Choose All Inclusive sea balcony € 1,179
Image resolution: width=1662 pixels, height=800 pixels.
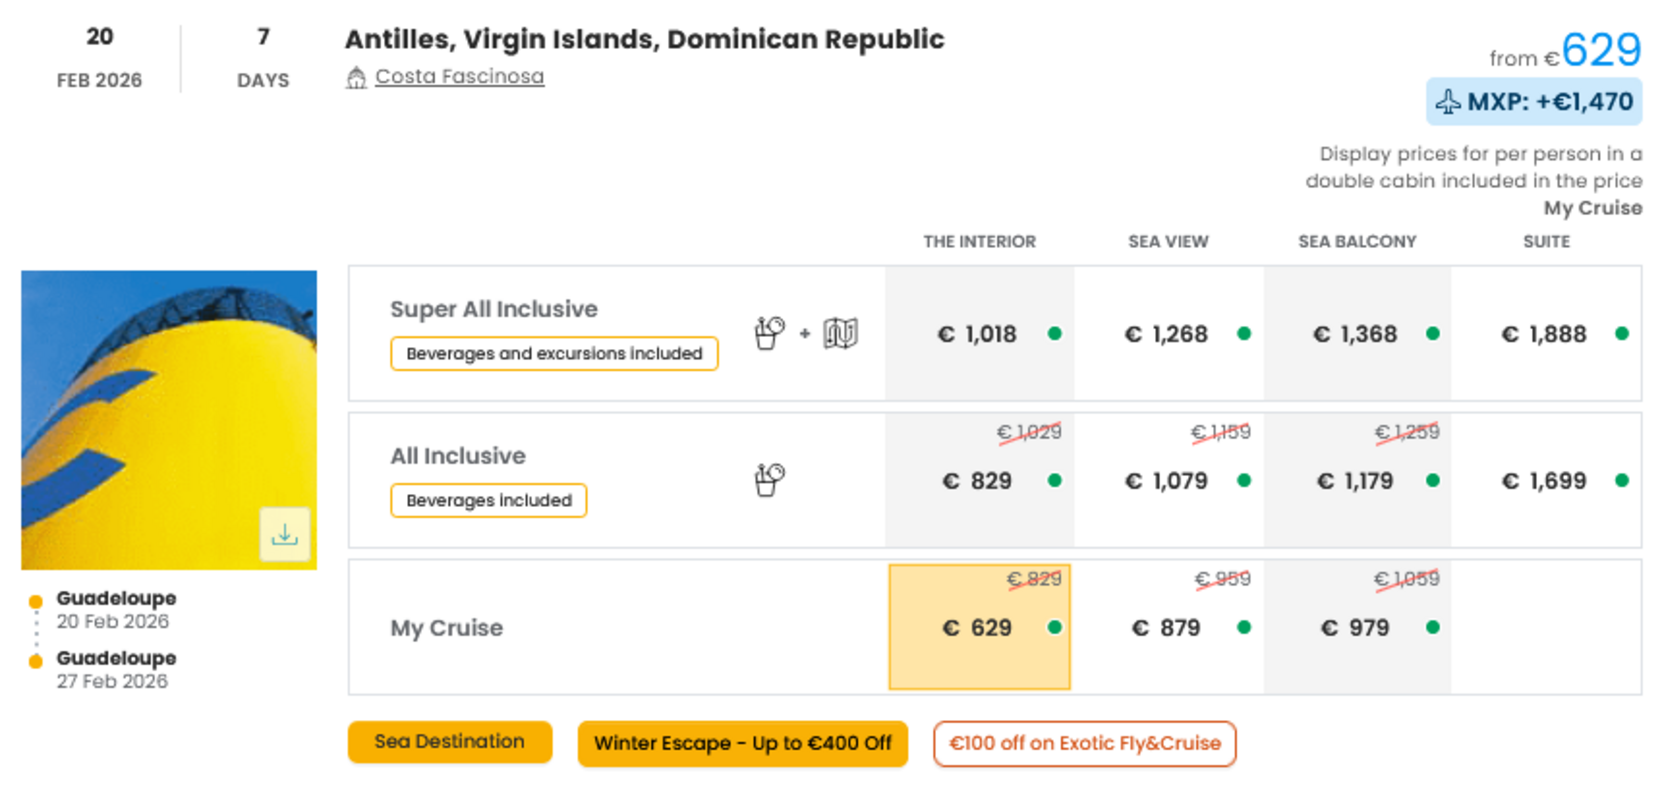1357,480
